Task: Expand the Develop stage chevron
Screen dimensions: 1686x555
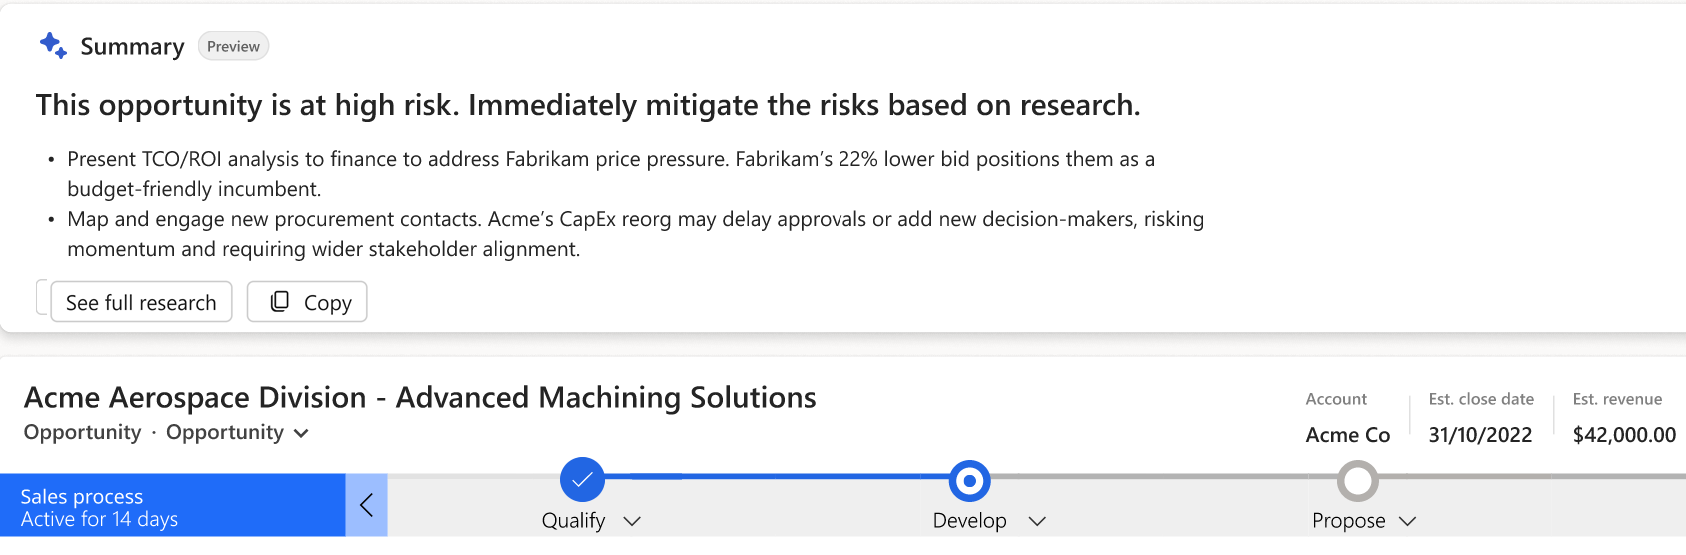Action: 1037,521
